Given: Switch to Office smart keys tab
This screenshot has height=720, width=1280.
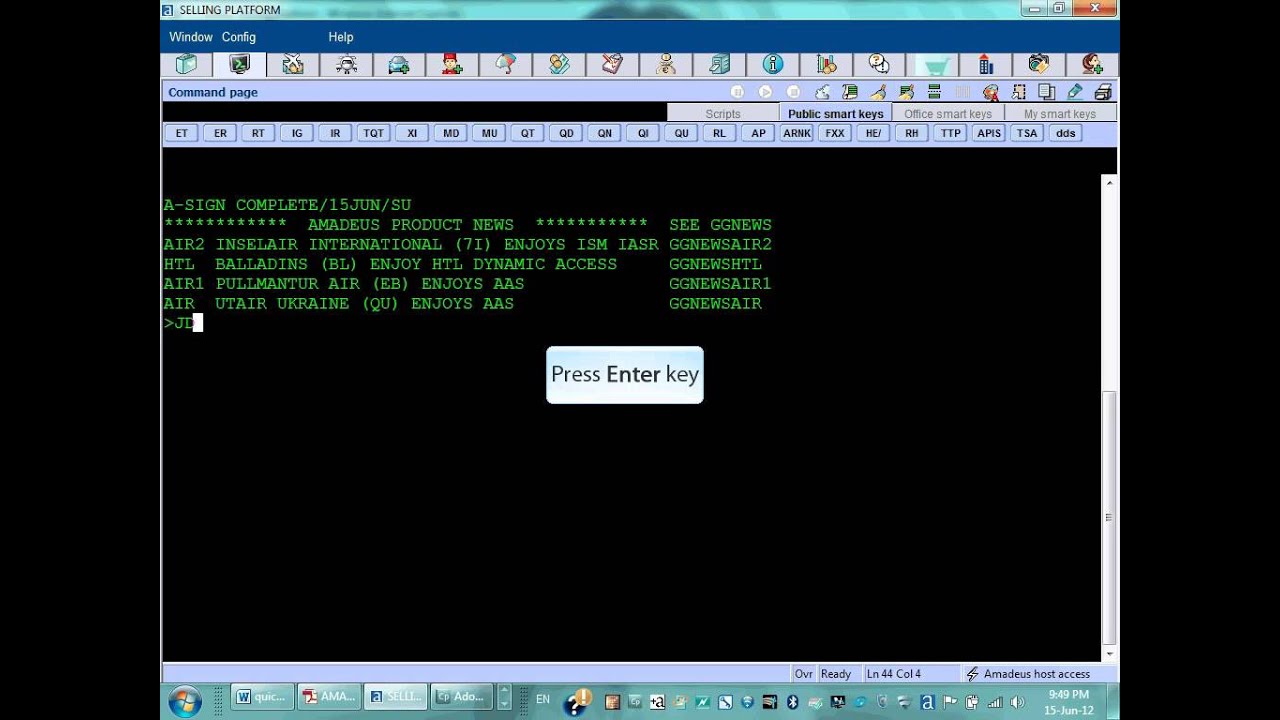Looking at the screenshot, I should click(x=948, y=114).
